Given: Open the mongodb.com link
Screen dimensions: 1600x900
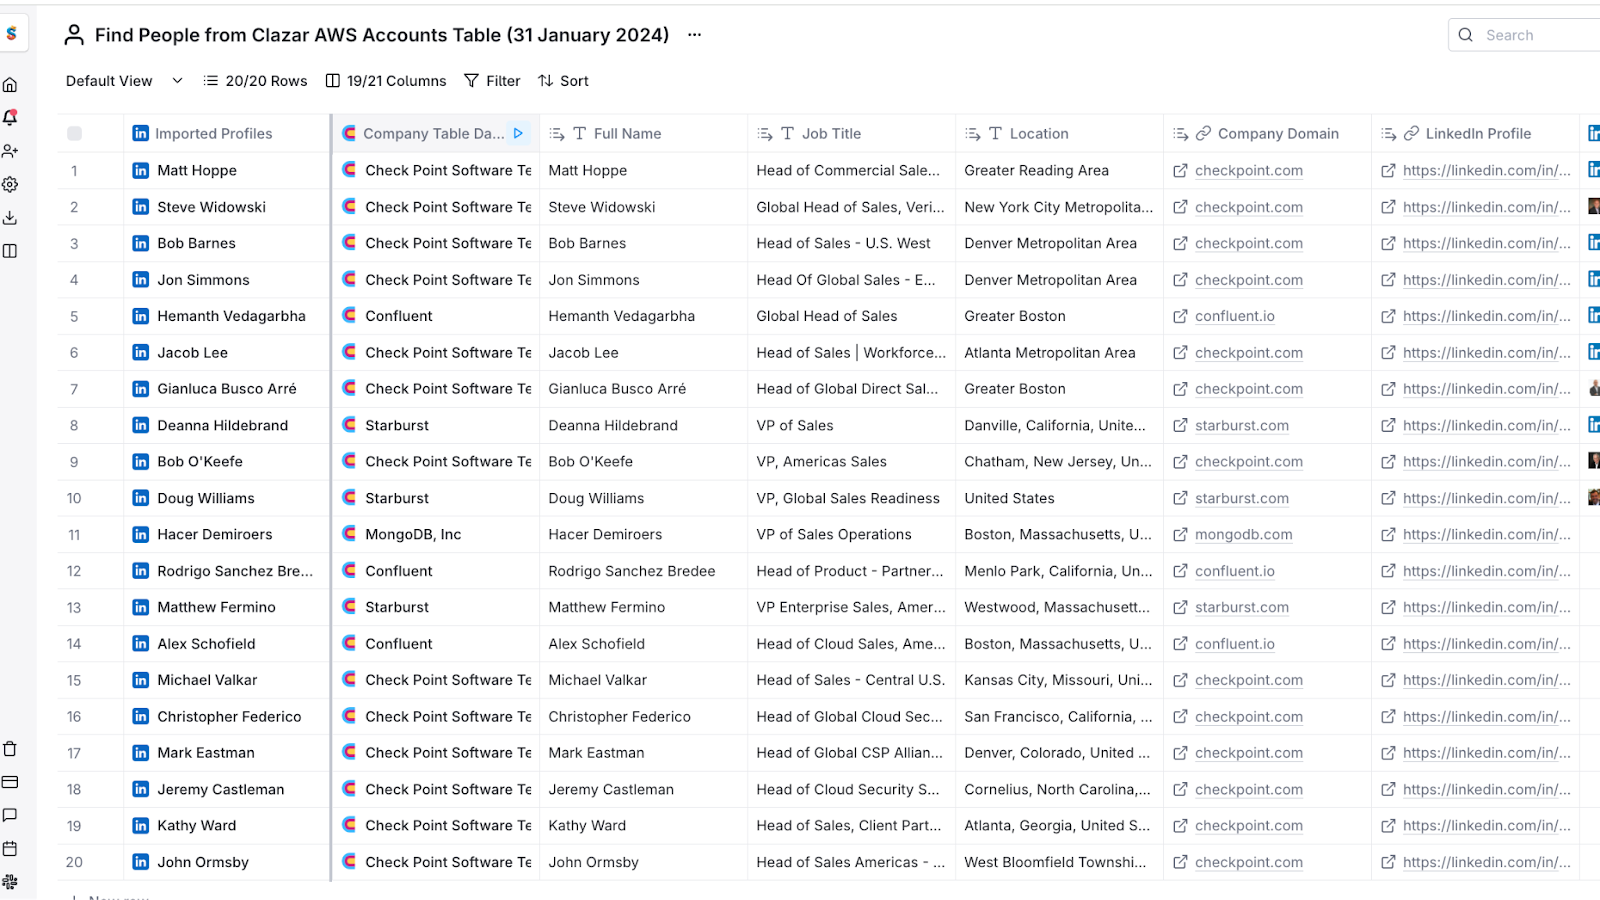Looking at the screenshot, I should coord(1244,535).
